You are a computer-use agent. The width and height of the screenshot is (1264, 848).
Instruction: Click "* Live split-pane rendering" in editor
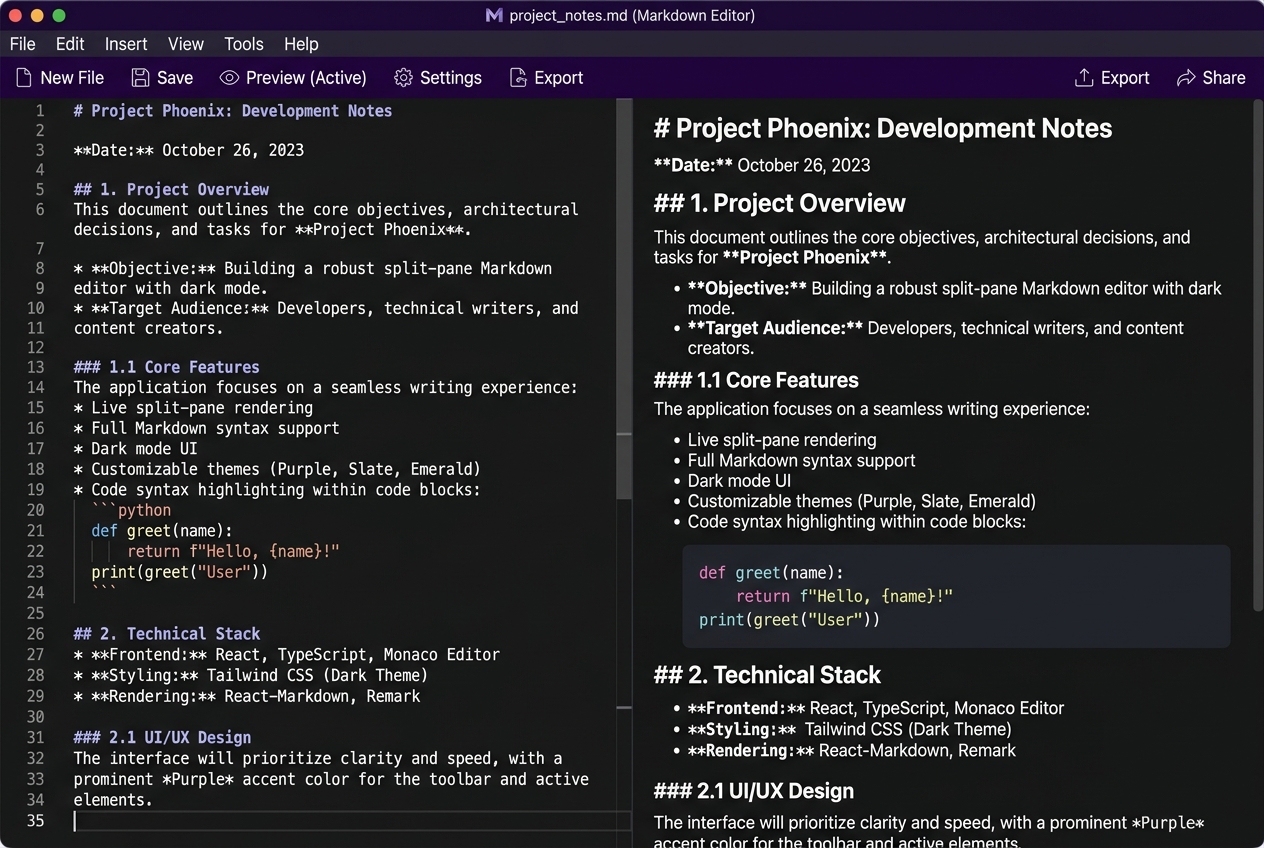pos(193,408)
